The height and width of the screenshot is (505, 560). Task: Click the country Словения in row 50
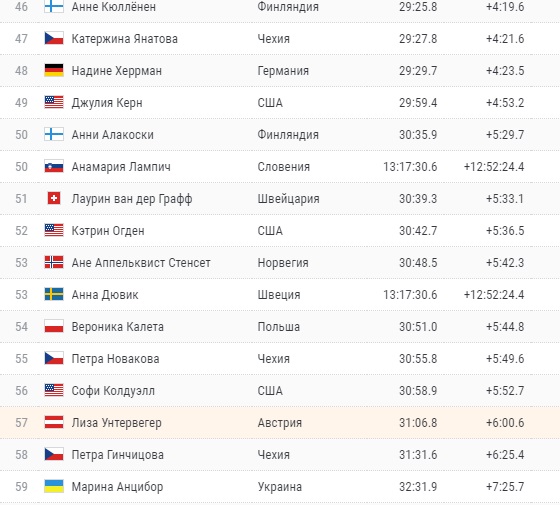[284, 166]
